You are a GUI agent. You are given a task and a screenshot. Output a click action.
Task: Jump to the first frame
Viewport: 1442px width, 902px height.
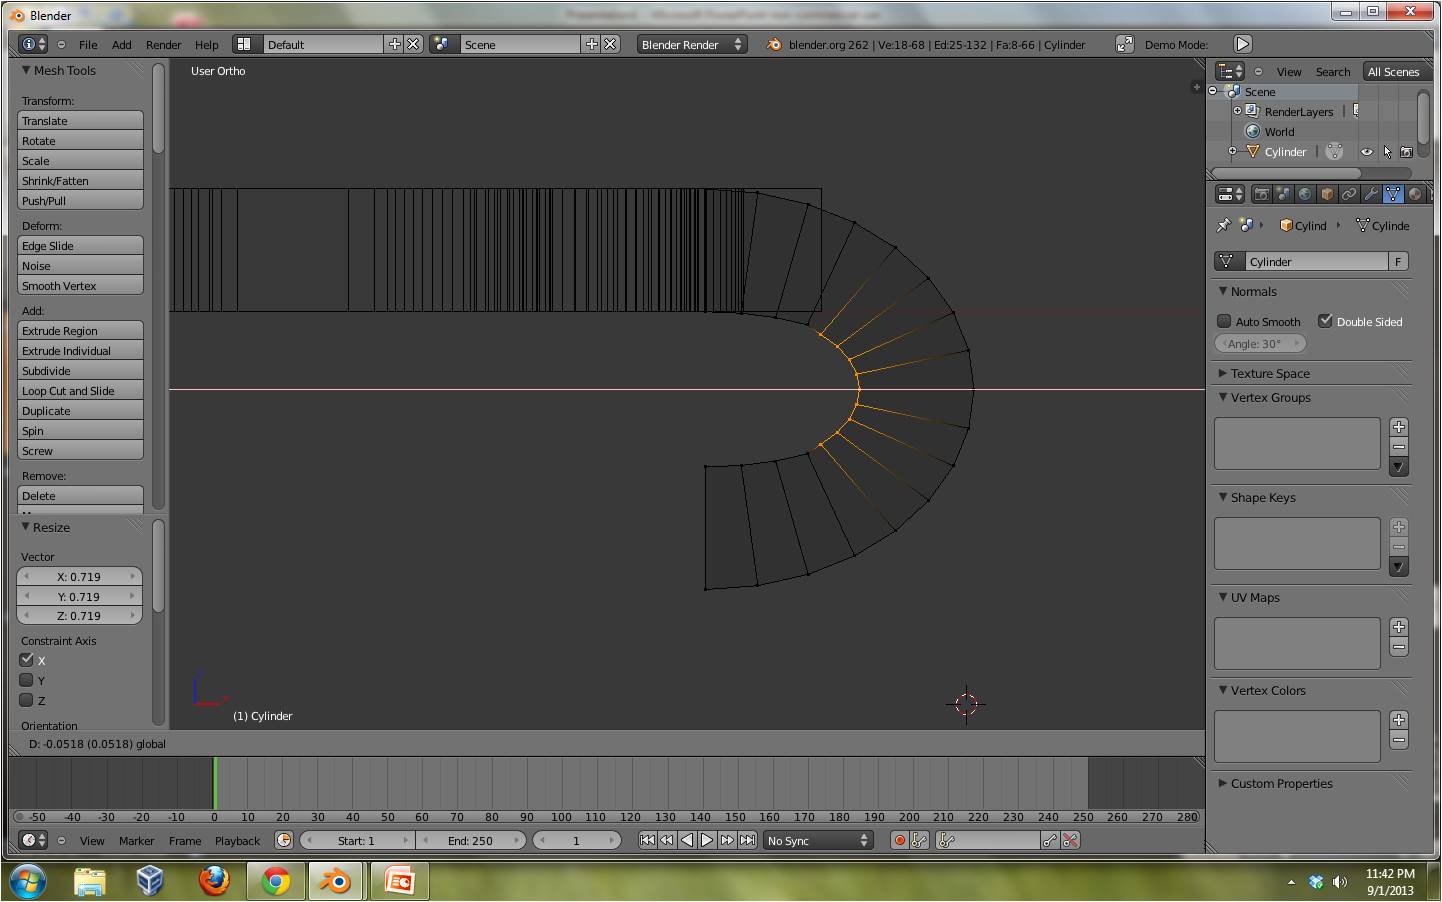coord(647,840)
